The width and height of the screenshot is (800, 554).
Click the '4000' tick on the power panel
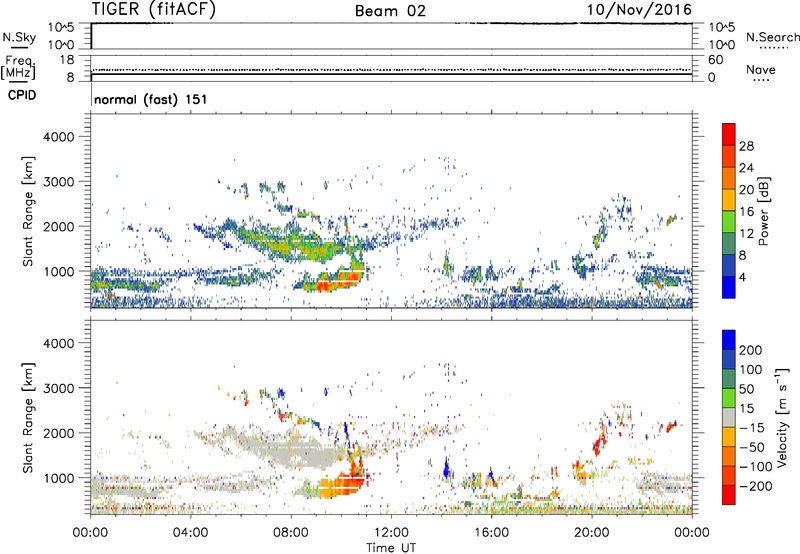click(59, 137)
